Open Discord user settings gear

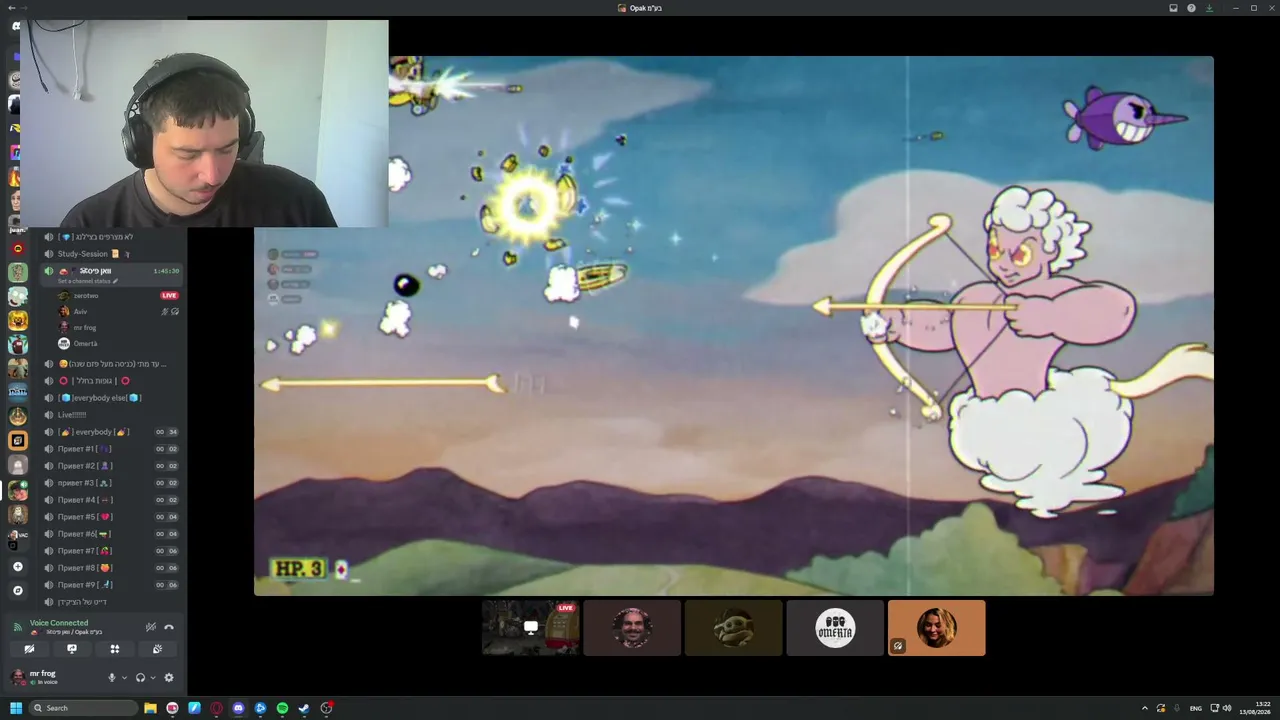[x=169, y=677]
